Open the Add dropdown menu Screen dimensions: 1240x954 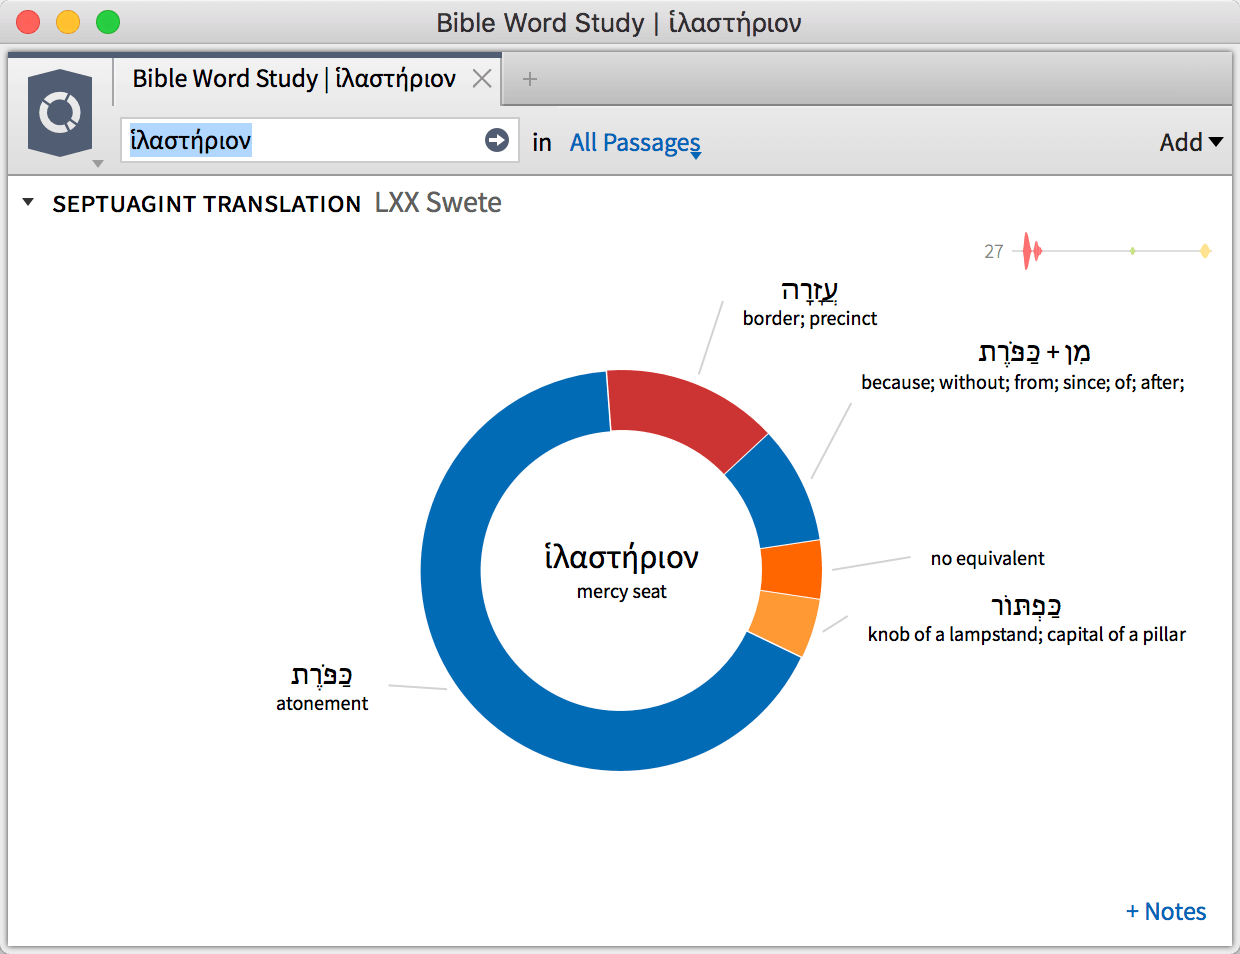coord(1190,143)
